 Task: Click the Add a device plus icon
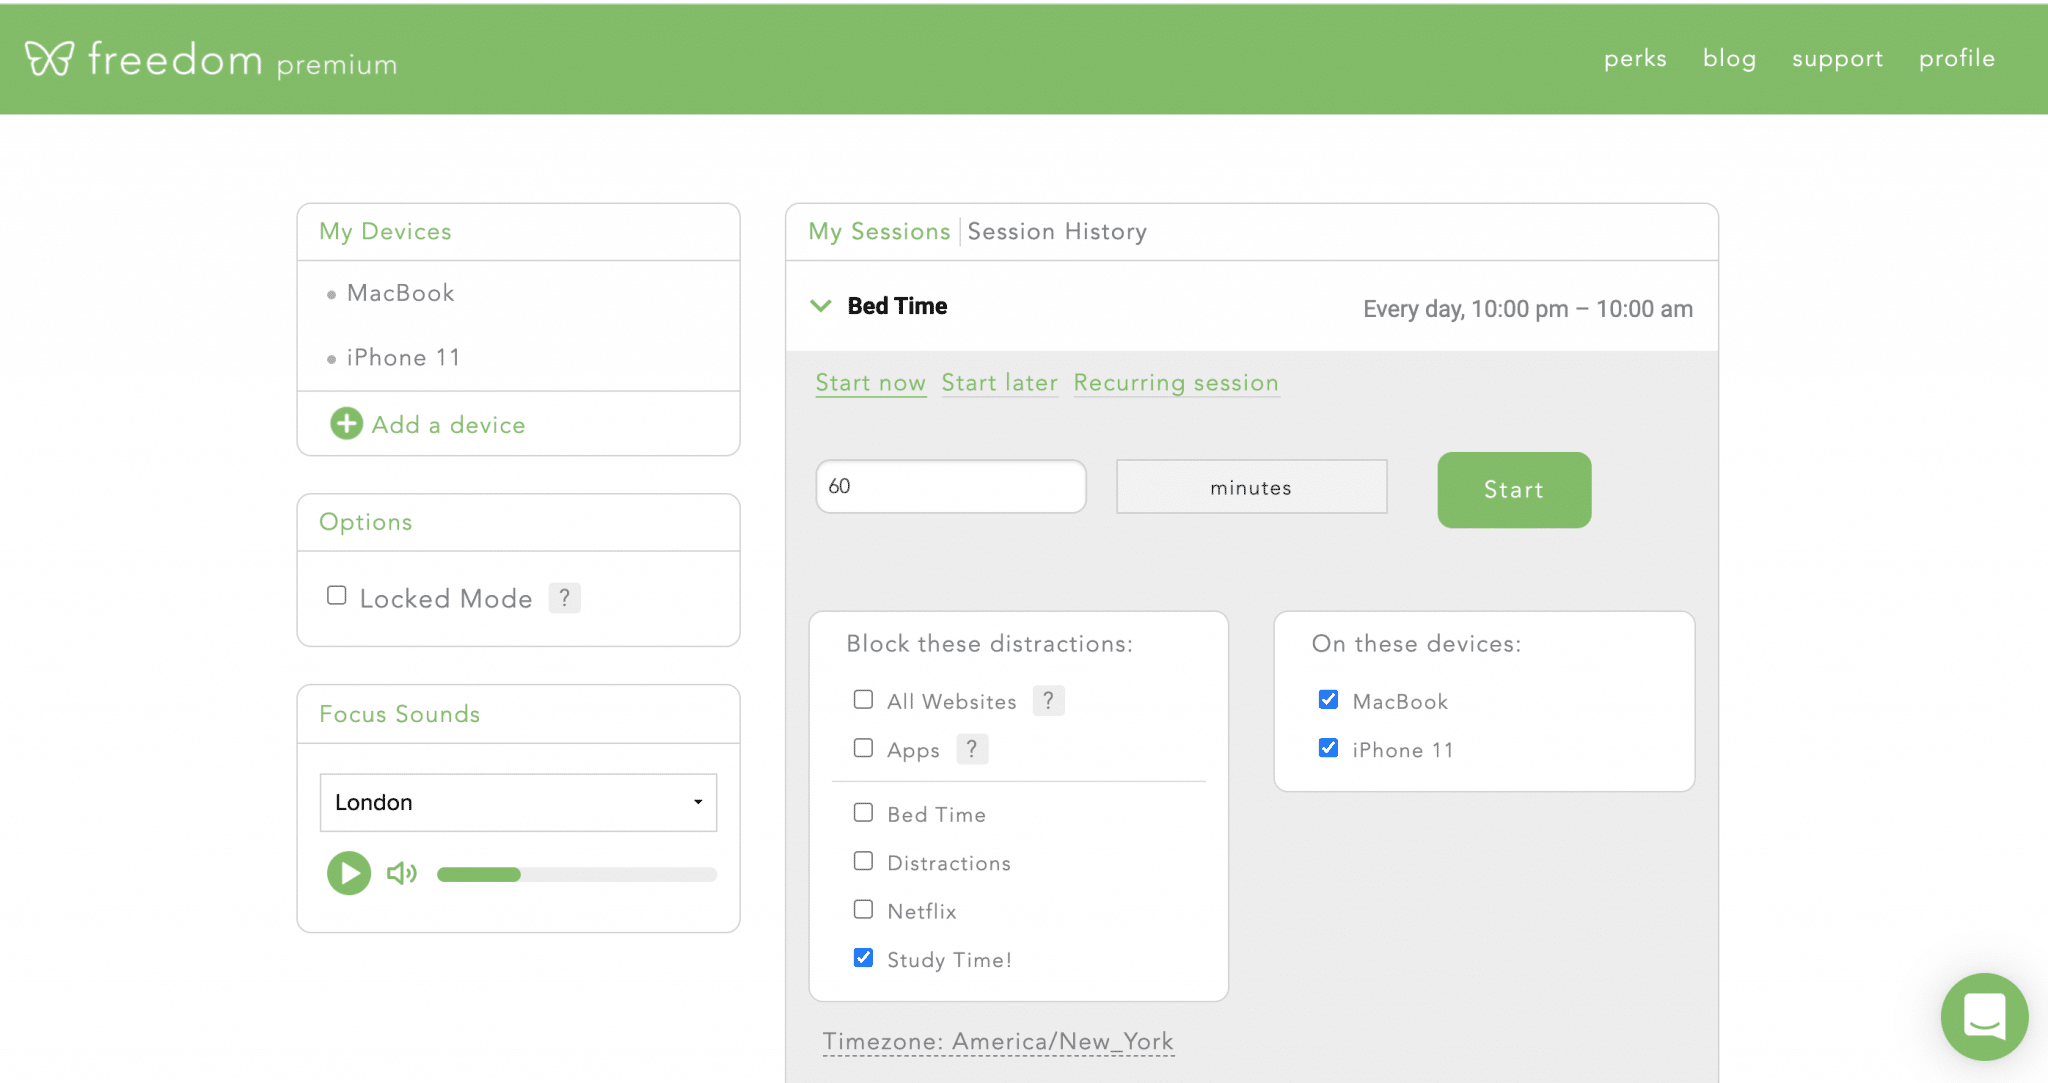pyautogui.click(x=346, y=423)
